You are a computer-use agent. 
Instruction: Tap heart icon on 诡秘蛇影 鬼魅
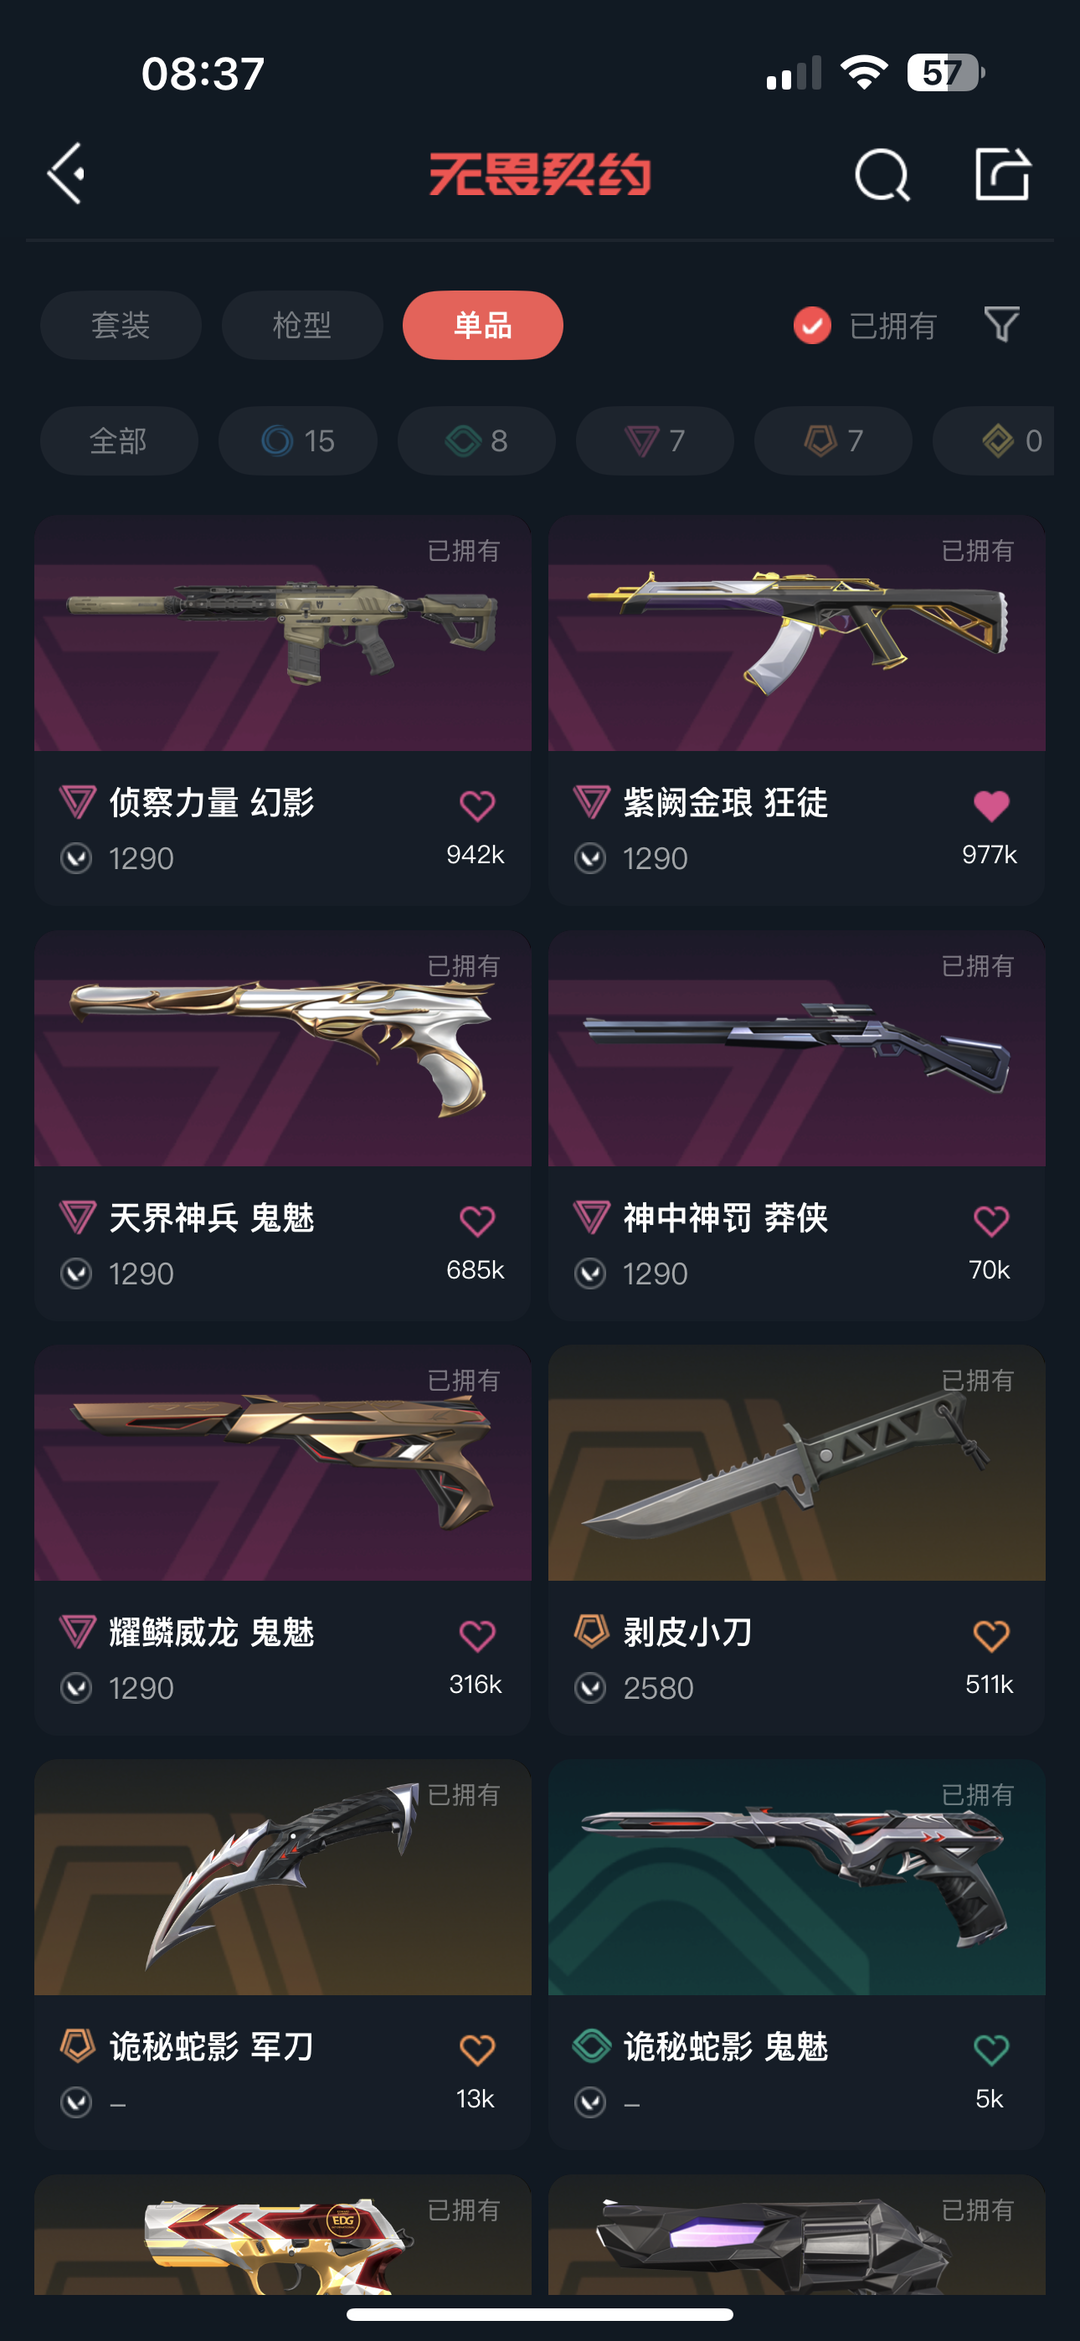[991, 2049]
